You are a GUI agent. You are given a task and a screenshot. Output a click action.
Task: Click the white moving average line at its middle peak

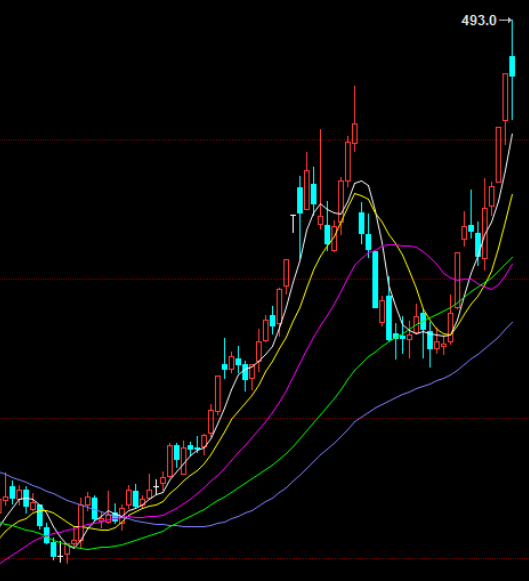pos(361,182)
